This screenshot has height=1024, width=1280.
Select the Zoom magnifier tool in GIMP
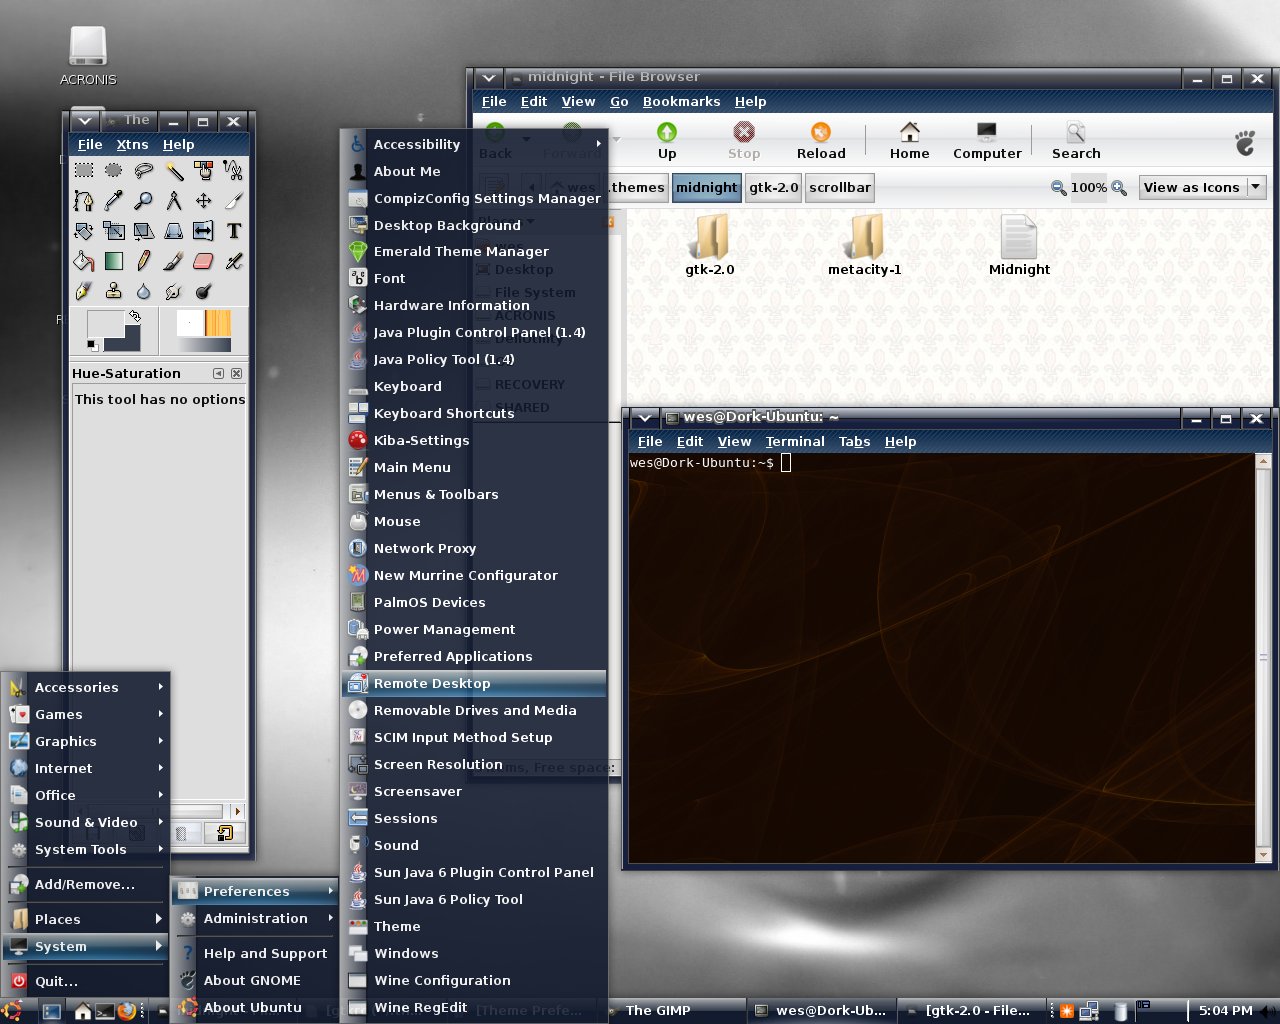click(144, 201)
